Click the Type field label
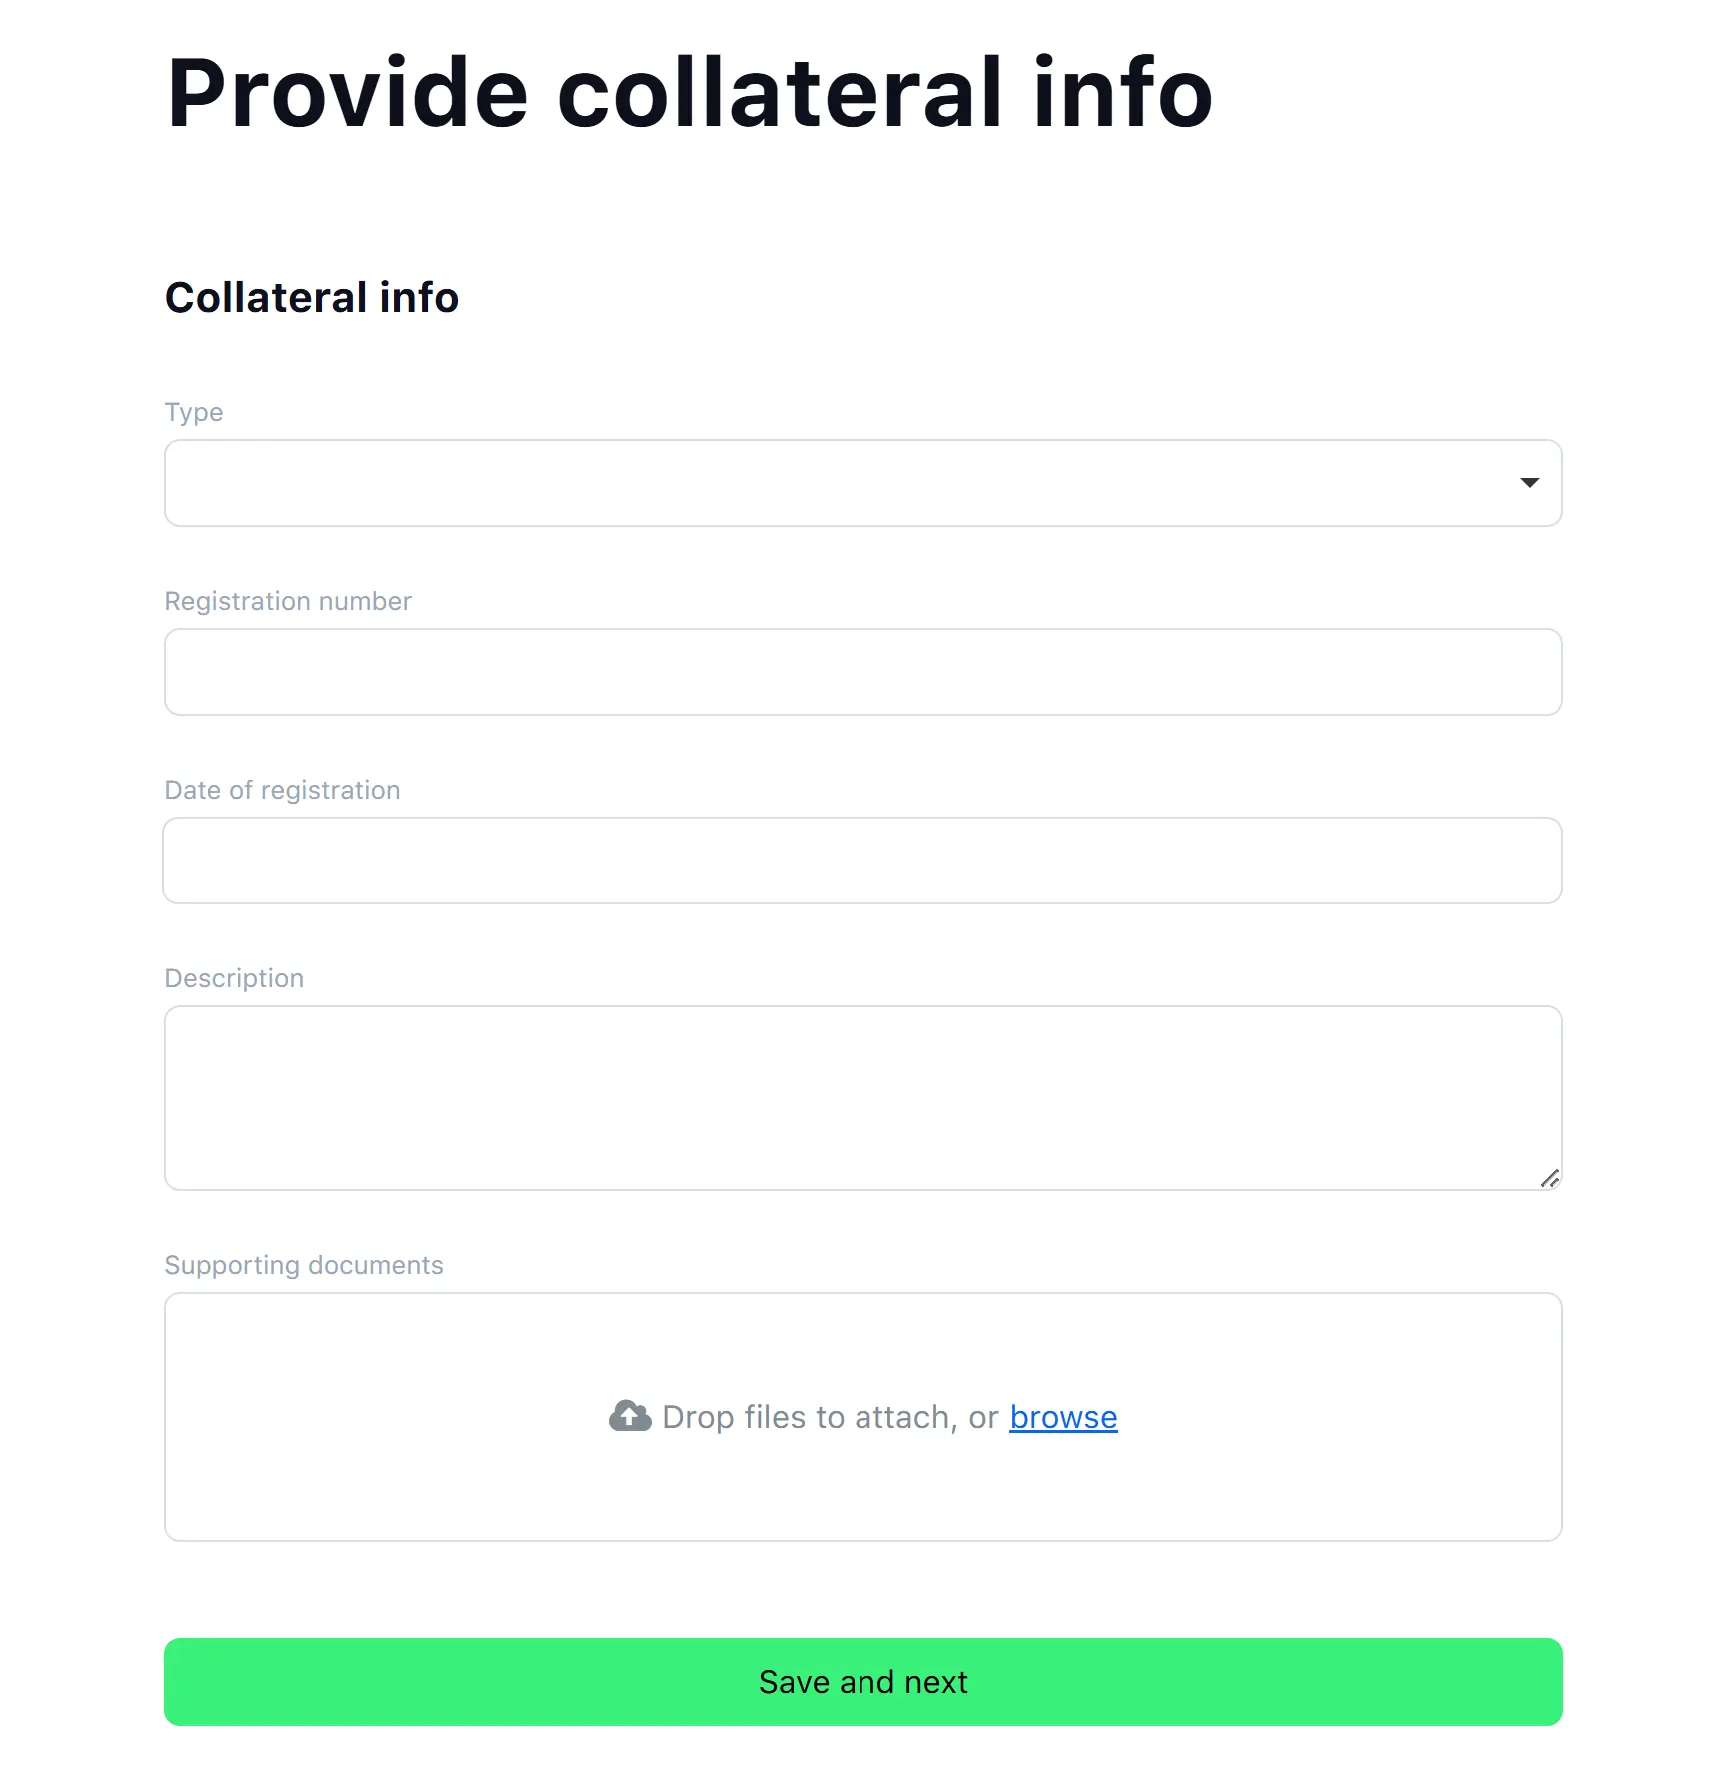Viewport: 1725px width, 1770px height. tap(194, 412)
